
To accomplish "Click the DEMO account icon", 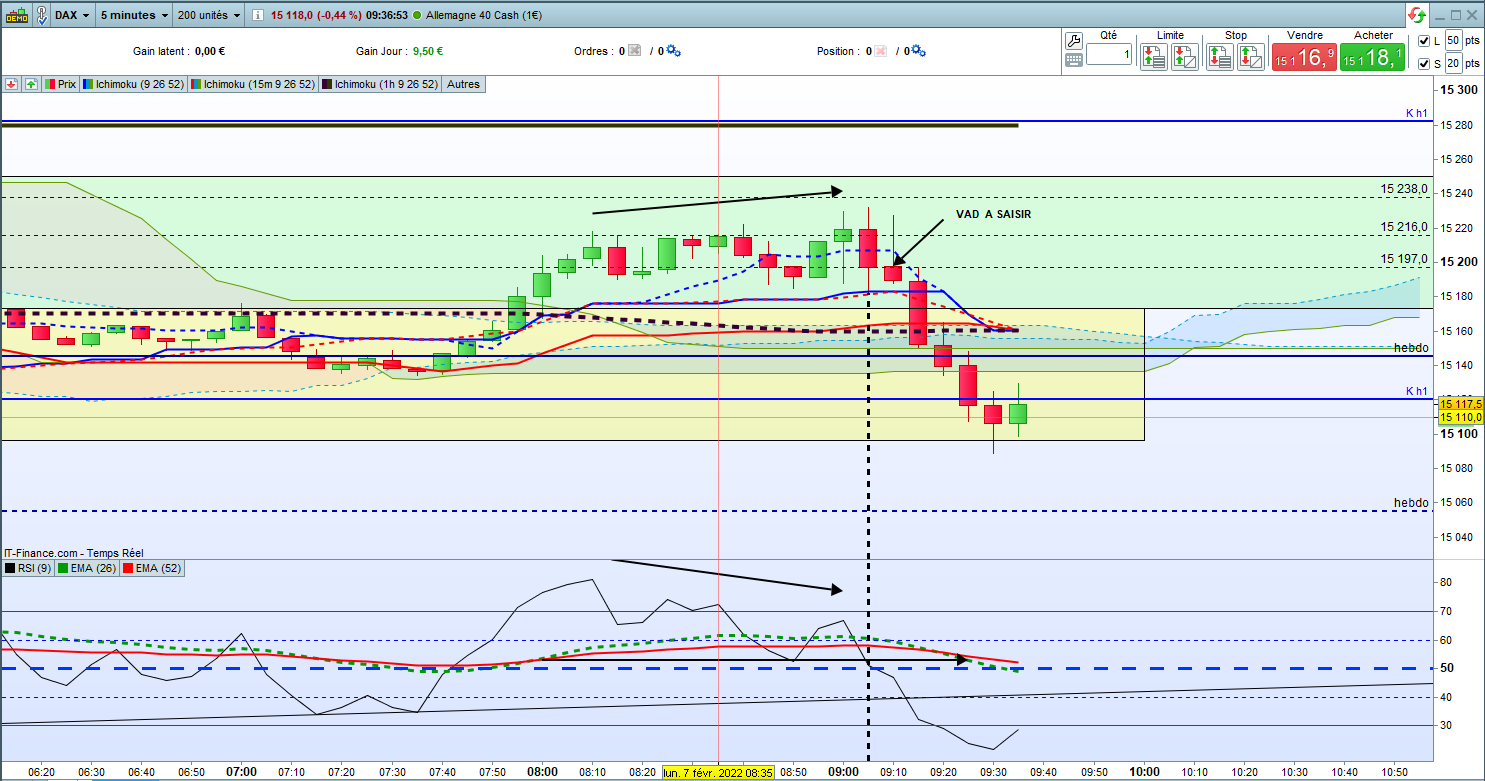I will click(16, 16).
